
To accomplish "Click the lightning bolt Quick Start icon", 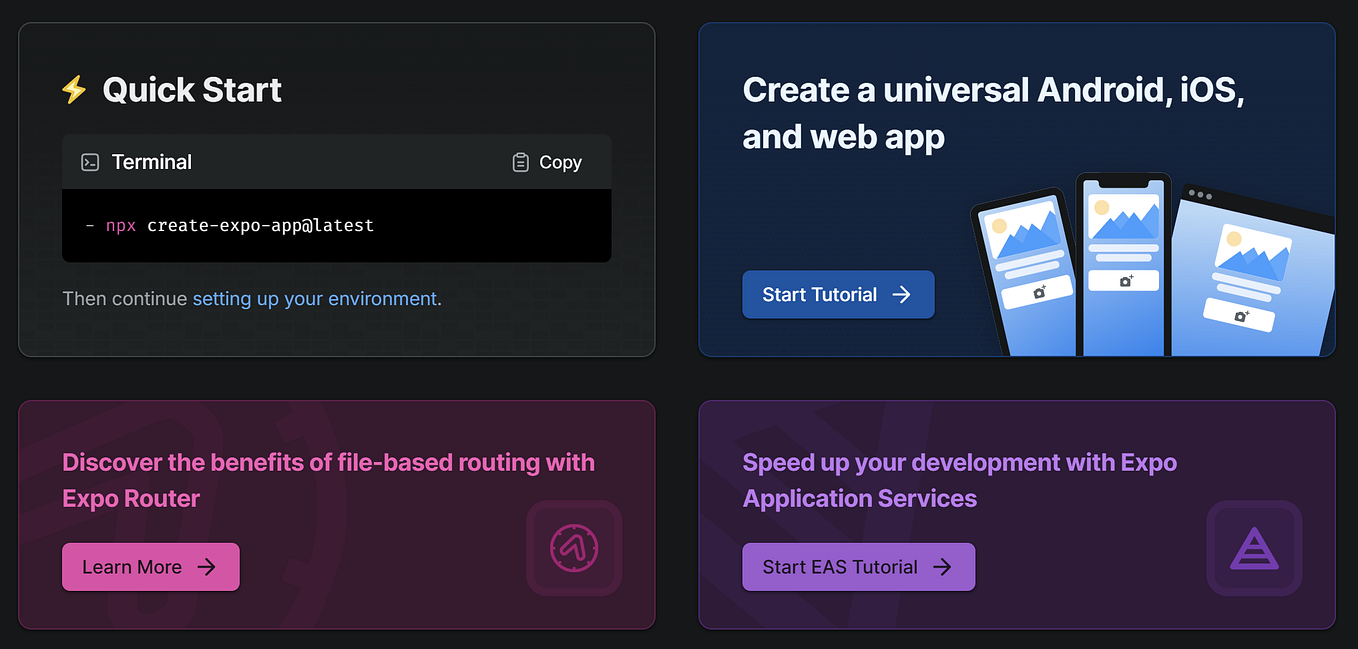I will point(72,90).
